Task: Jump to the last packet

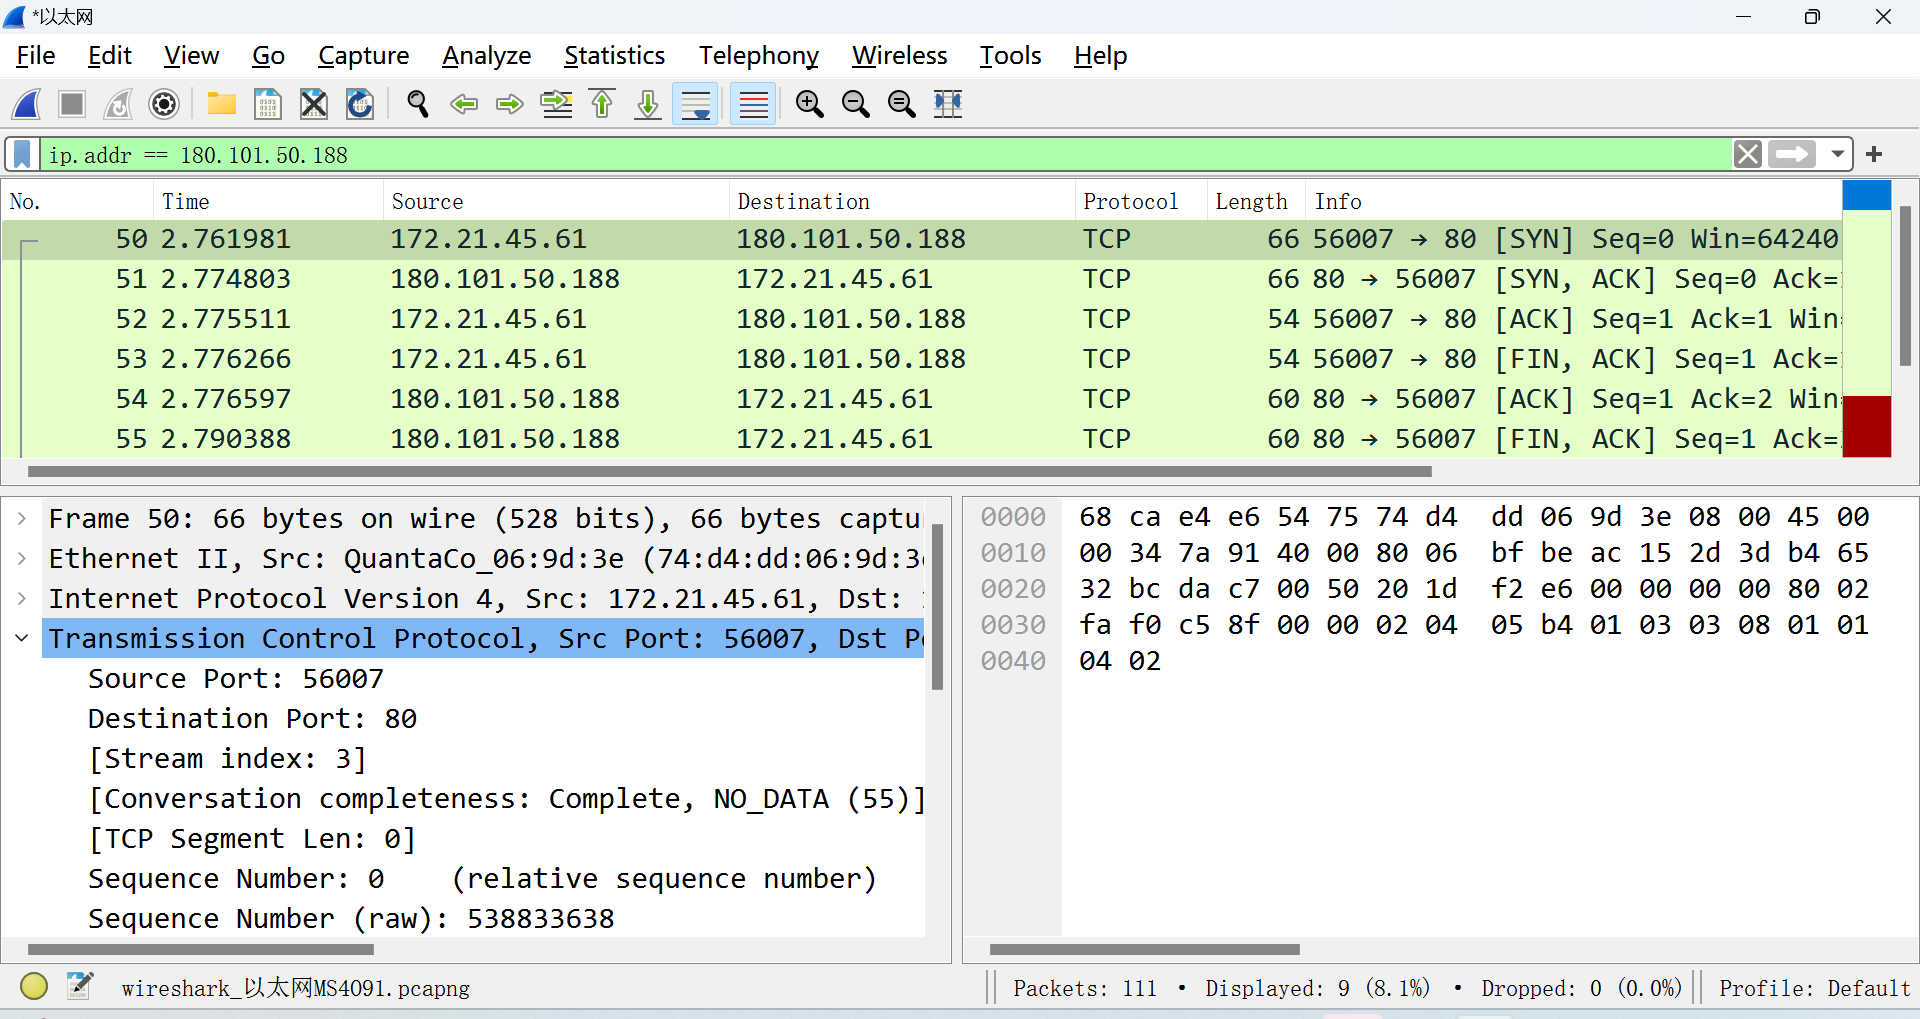Action: pos(648,104)
